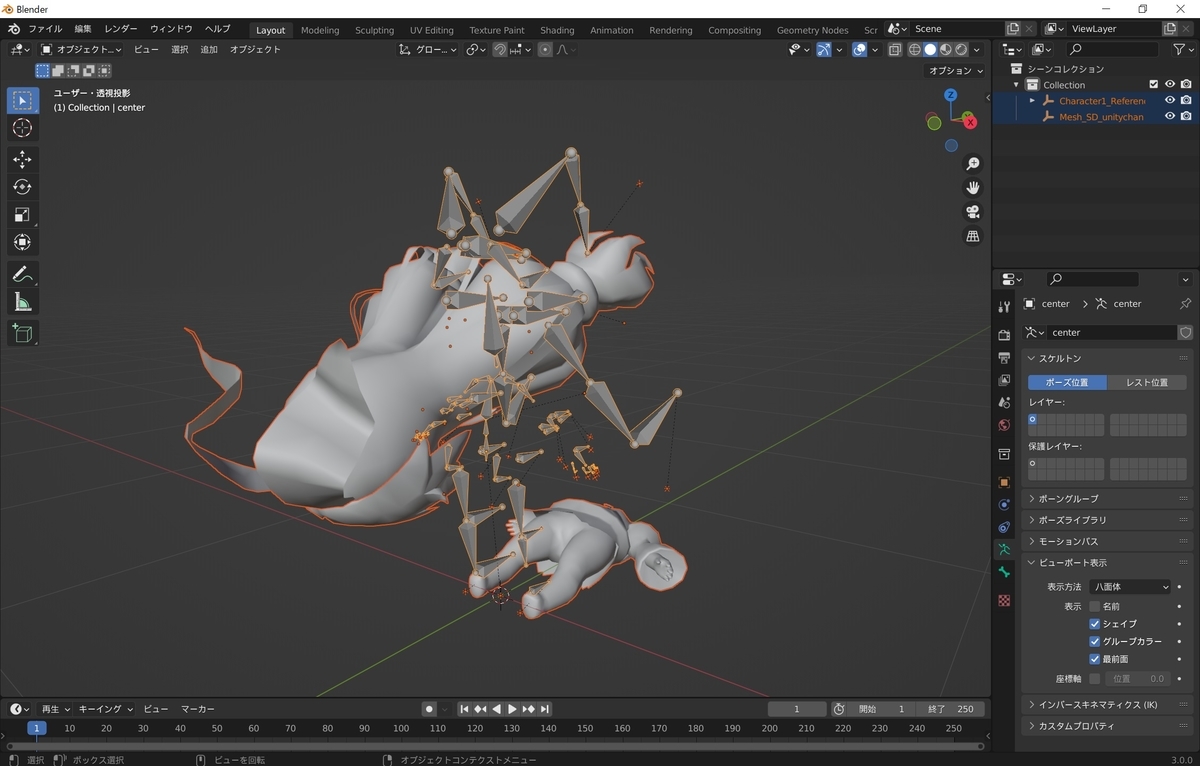Click the play animation button
1200x766 pixels.
click(512, 709)
